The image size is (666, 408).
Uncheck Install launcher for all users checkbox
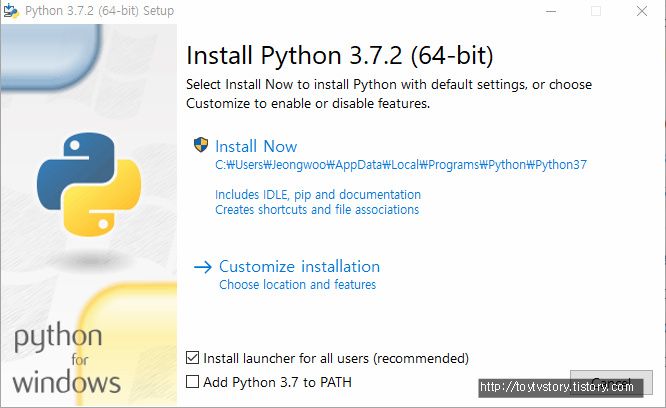pos(192,358)
